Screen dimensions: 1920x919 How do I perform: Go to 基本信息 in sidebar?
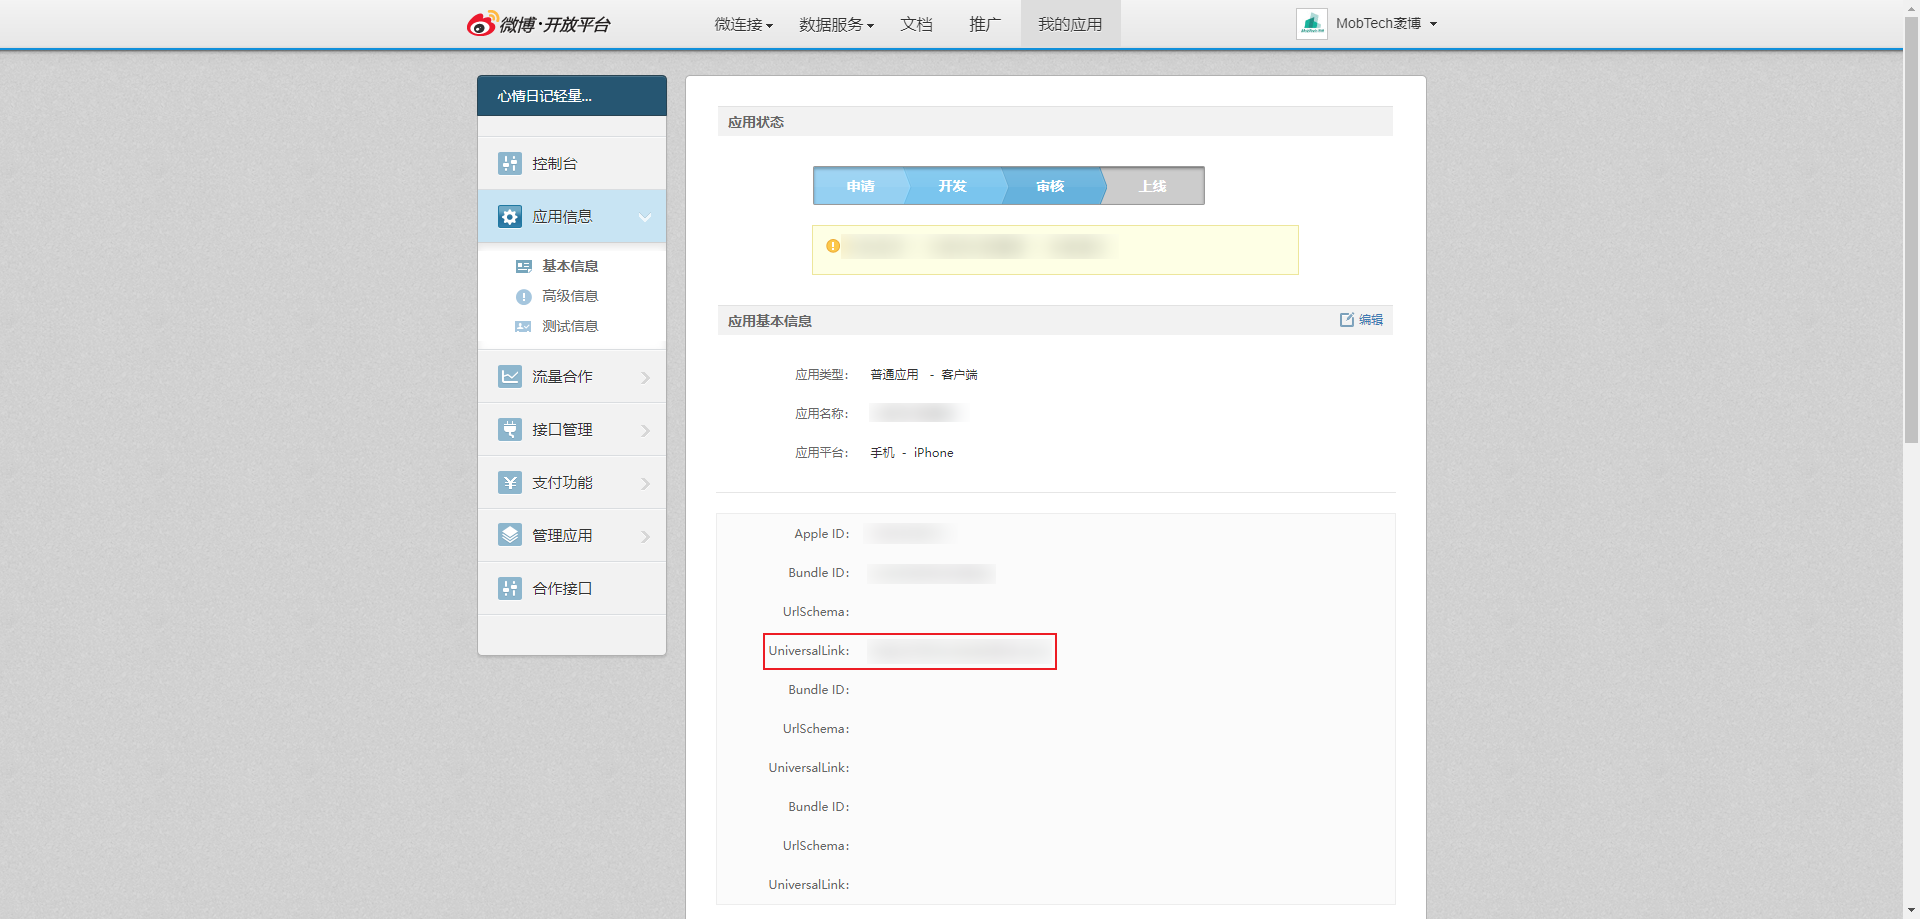point(570,266)
